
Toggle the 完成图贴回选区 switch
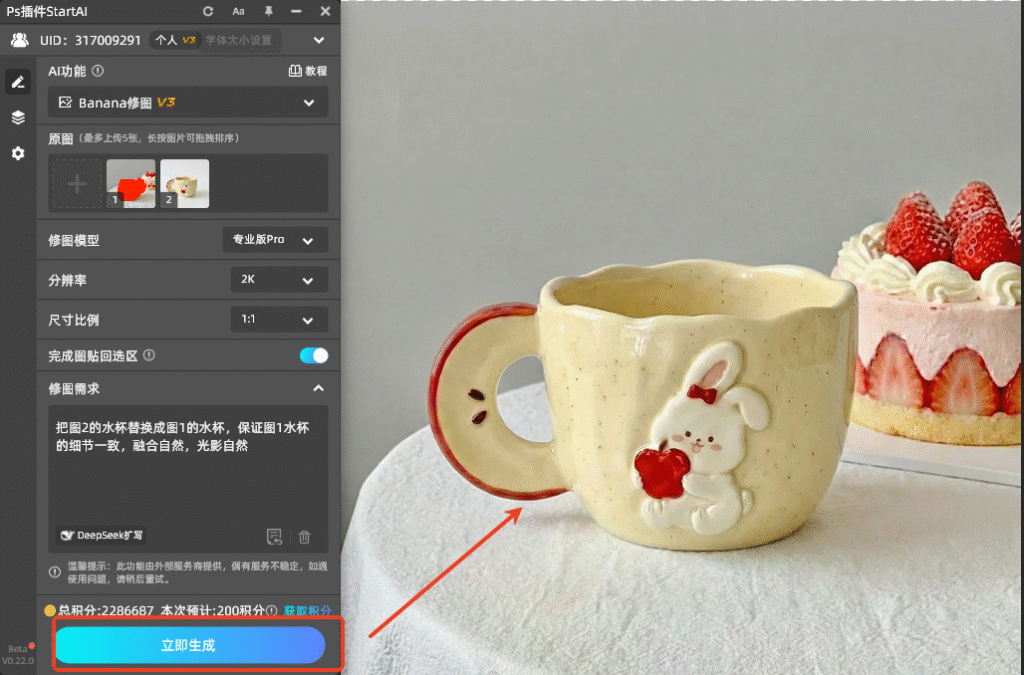point(314,355)
